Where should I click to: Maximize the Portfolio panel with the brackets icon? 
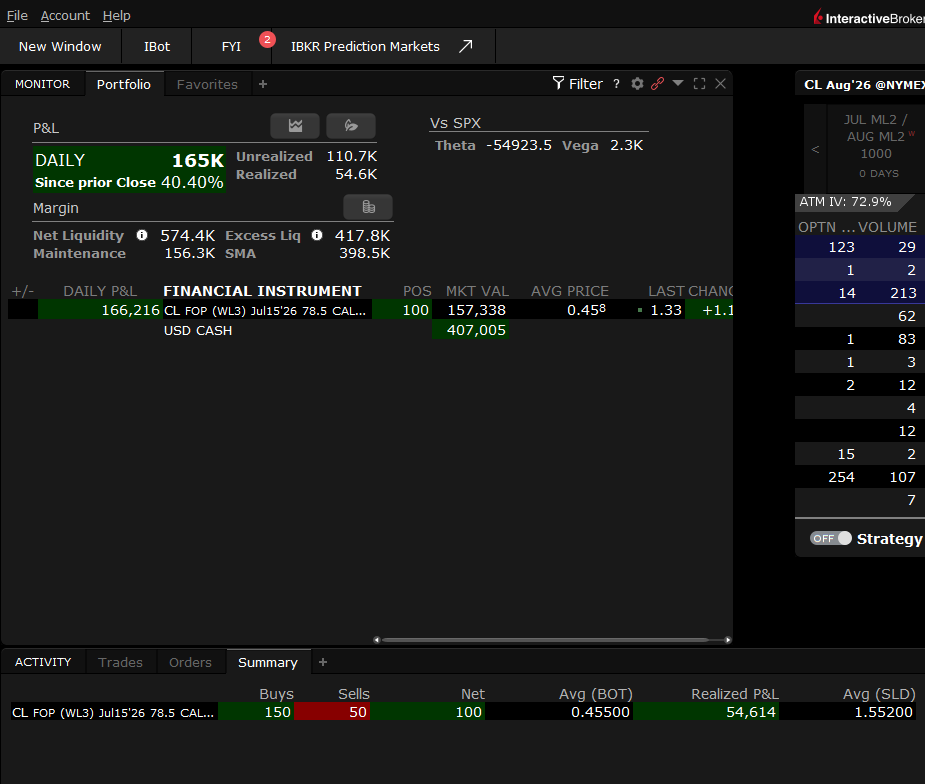700,84
